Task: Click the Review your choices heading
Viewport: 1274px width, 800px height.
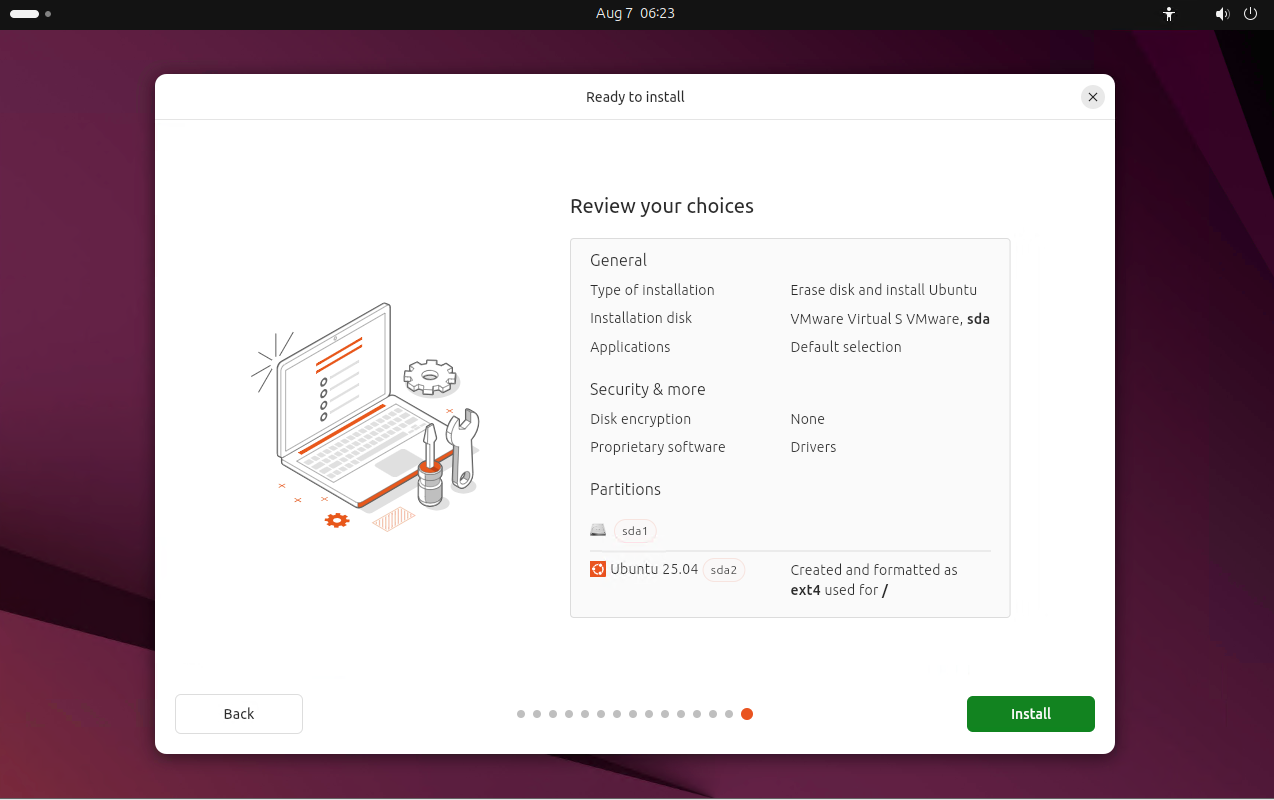Action: [662, 206]
